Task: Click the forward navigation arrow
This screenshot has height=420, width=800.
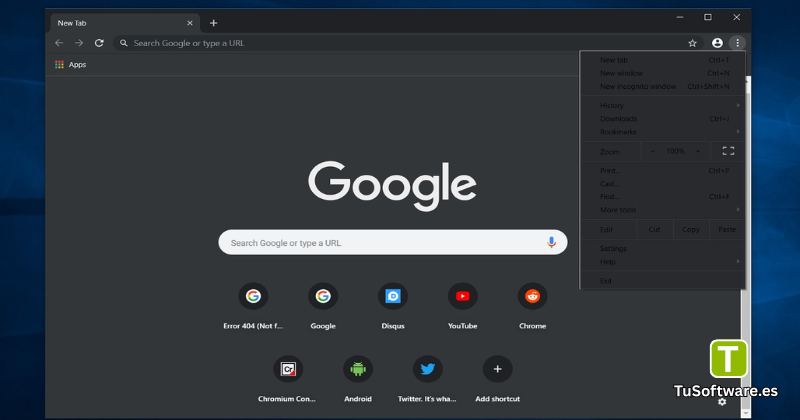Action: pos(79,43)
